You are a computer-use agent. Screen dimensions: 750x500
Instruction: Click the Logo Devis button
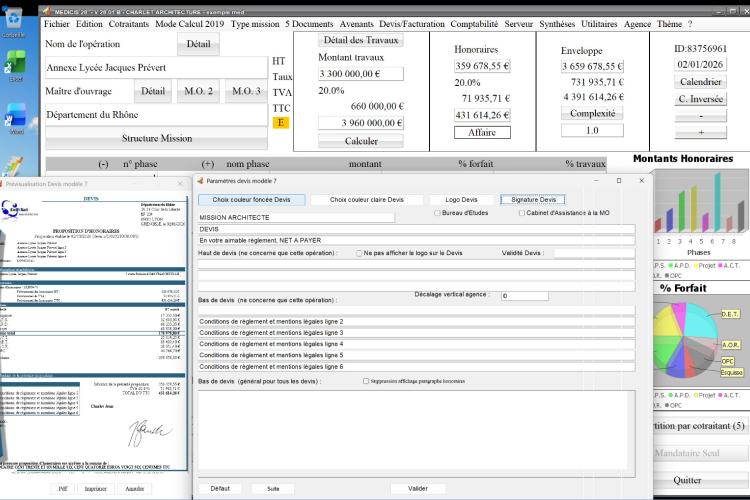[x=461, y=200]
